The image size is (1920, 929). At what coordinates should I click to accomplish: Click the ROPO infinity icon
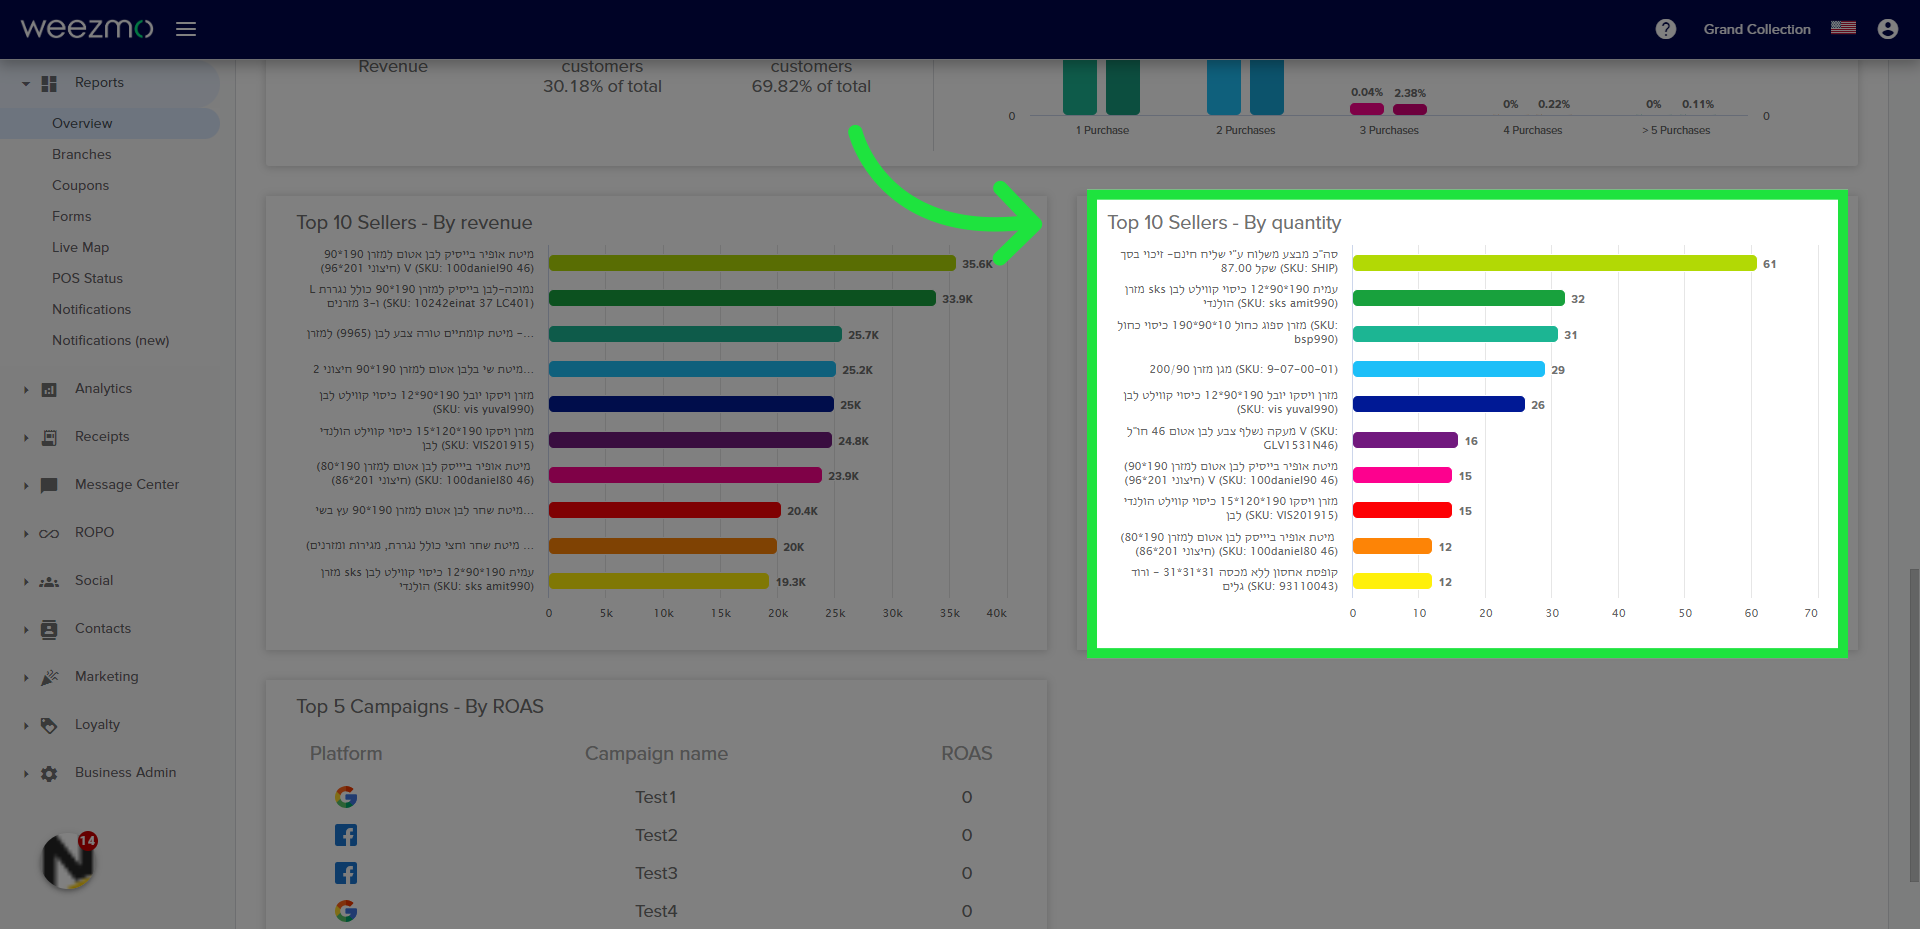49,533
